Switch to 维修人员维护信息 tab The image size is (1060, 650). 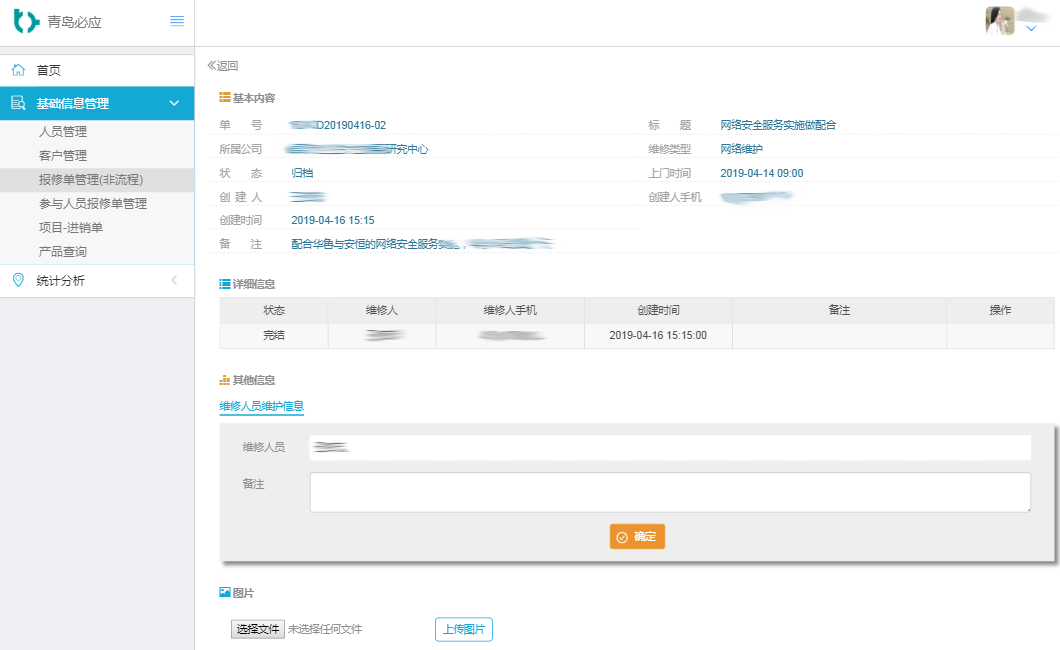(x=261, y=406)
